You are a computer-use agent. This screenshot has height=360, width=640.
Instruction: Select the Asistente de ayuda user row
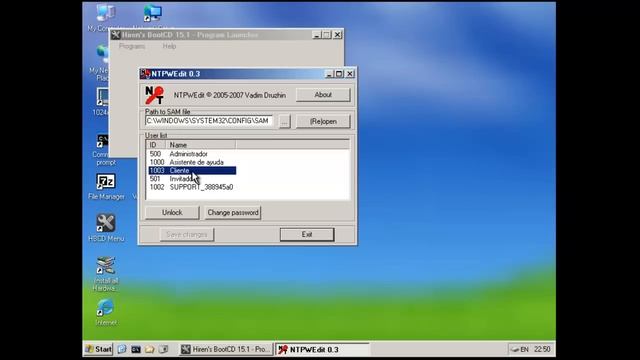(192, 162)
